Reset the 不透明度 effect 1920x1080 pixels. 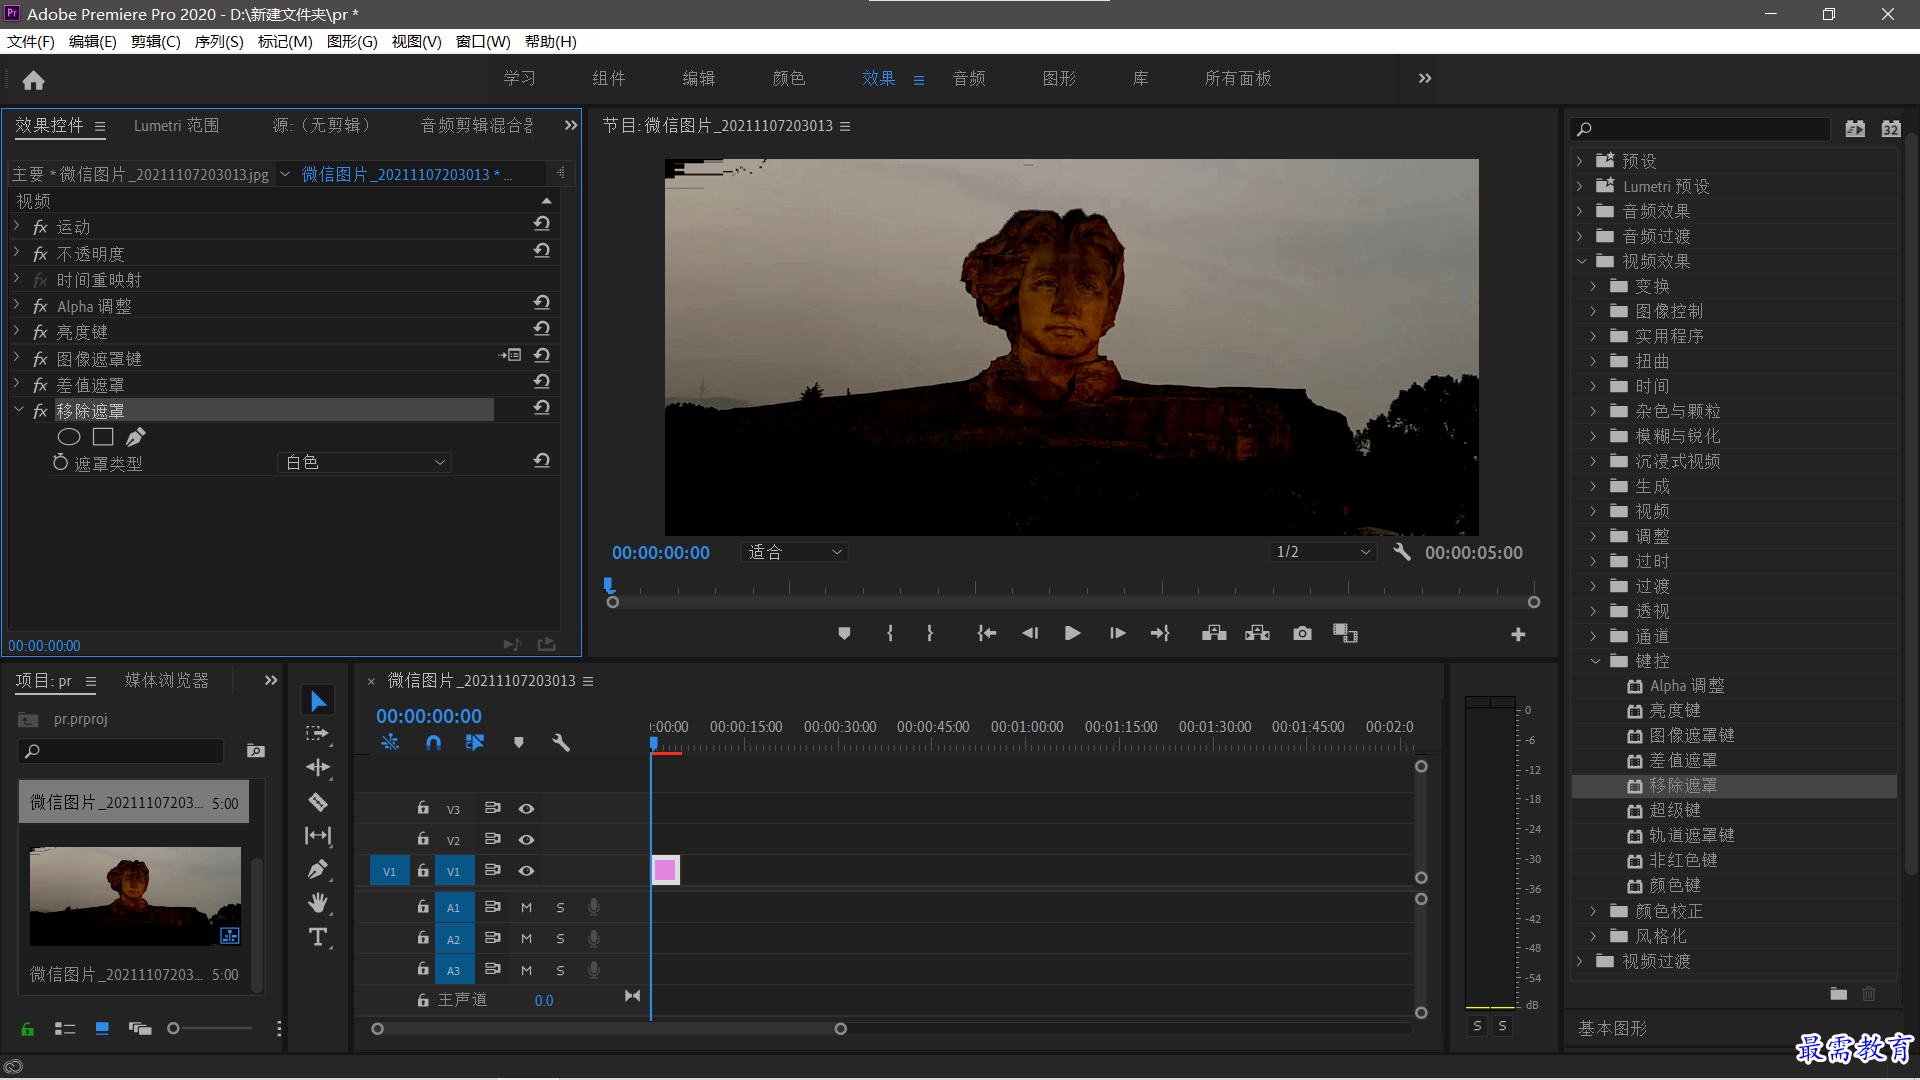click(x=541, y=251)
